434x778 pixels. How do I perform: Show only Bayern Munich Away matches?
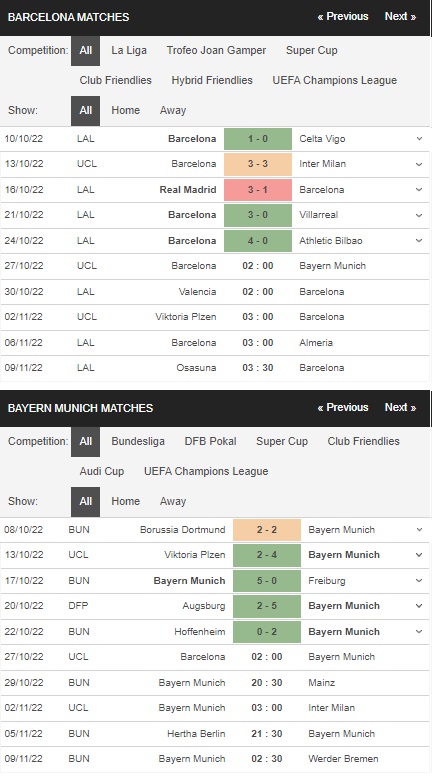click(173, 502)
